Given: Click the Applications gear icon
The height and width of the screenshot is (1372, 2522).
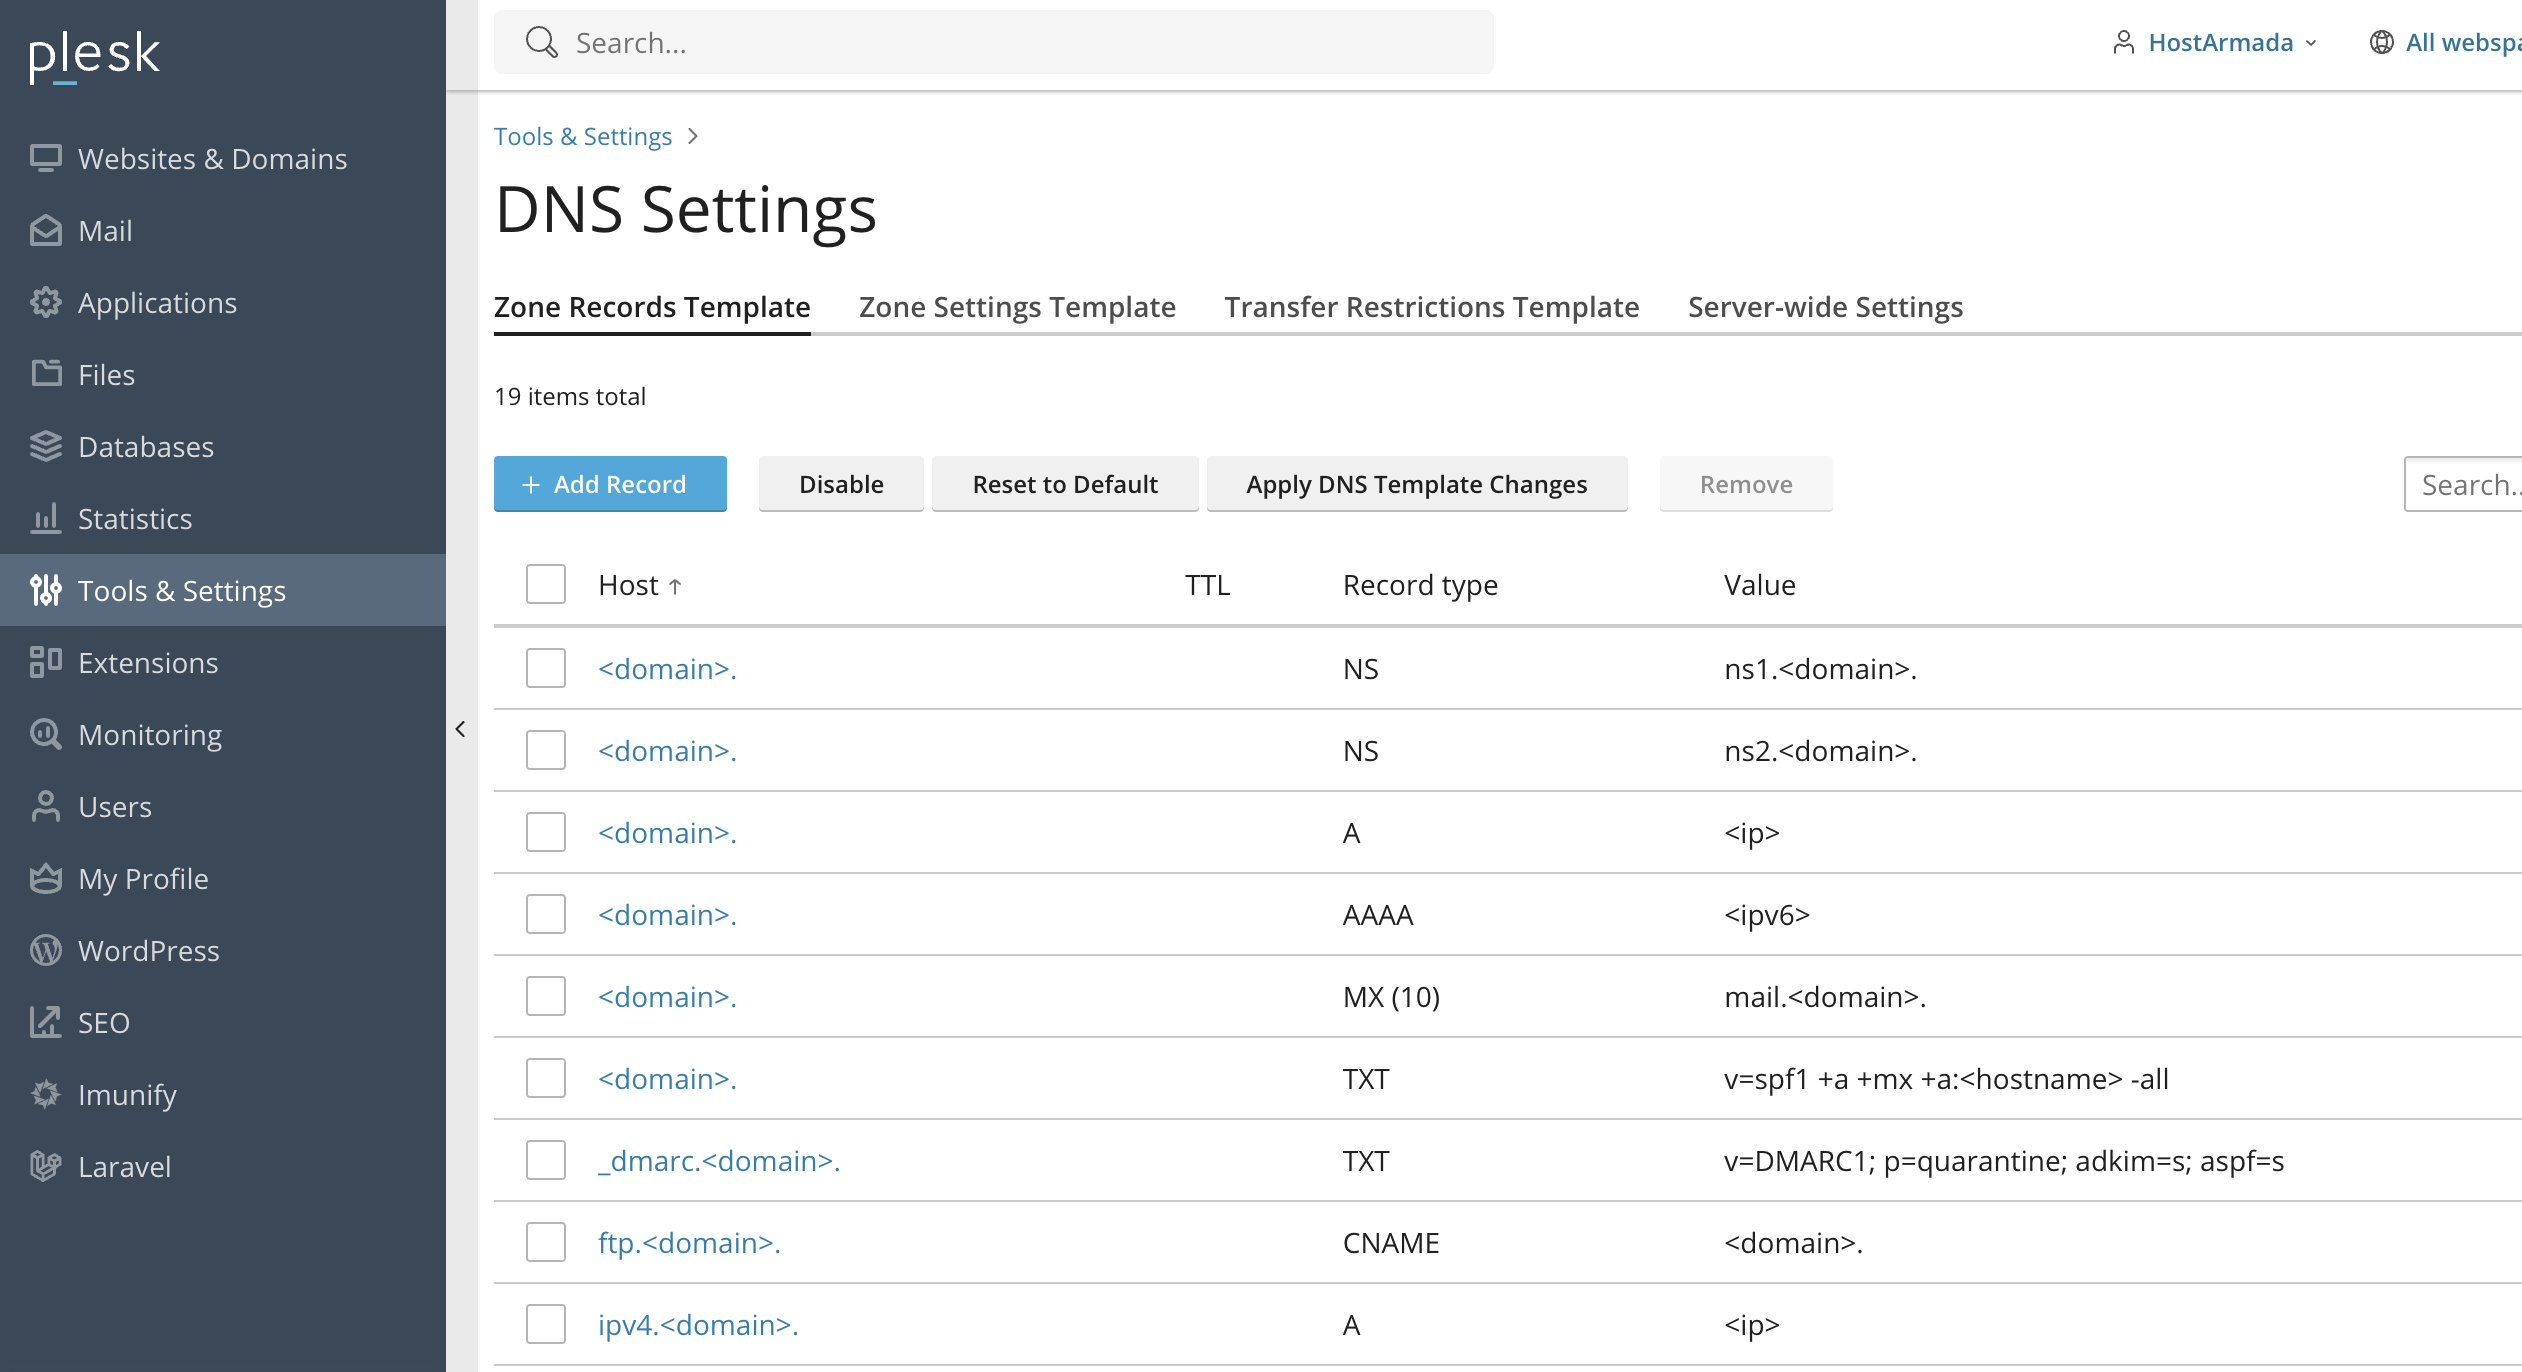Looking at the screenshot, I should pos(46,303).
